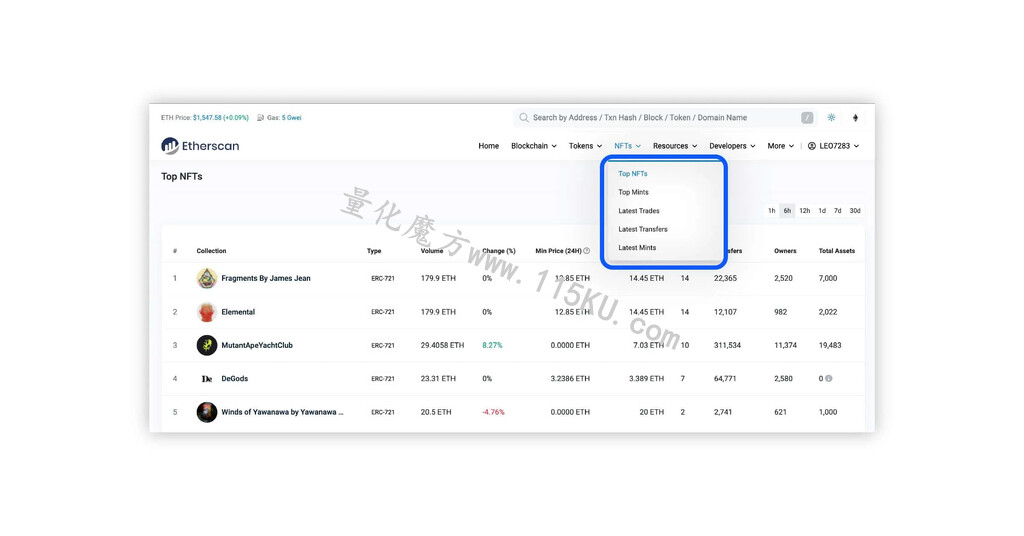Click the search magnifier icon
Image resolution: width=1024 pixels, height=536 pixels.
click(524, 118)
